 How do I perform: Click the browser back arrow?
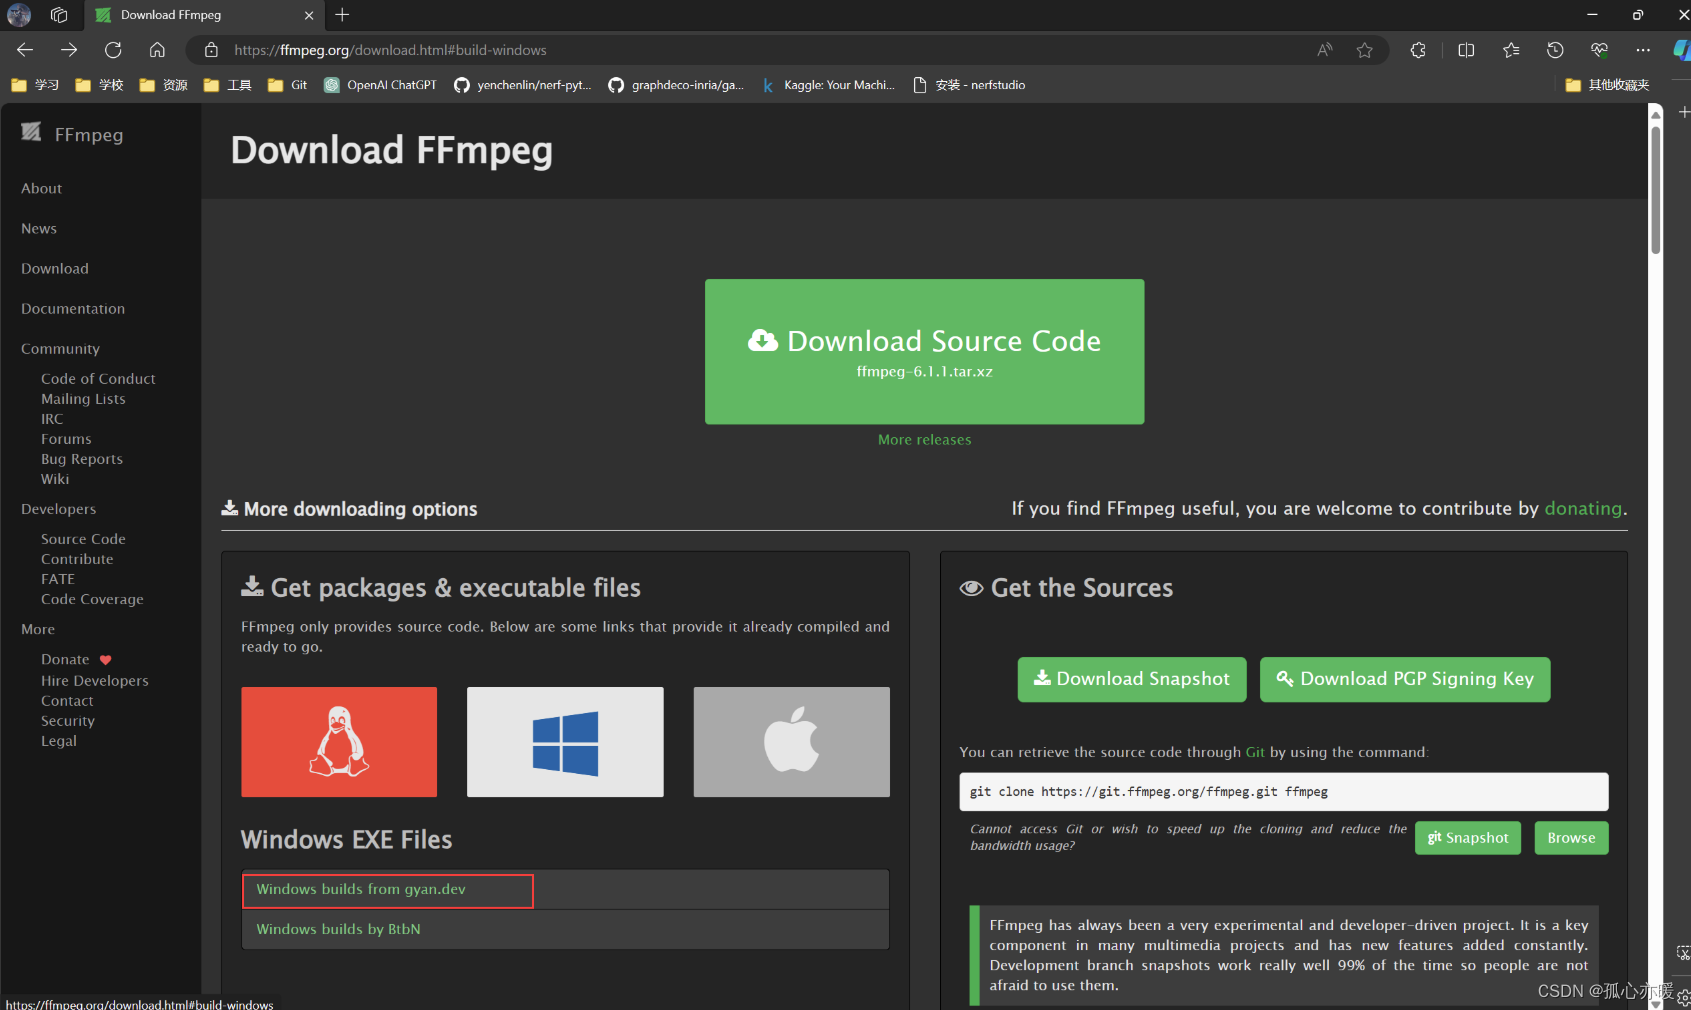(x=25, y=50)
